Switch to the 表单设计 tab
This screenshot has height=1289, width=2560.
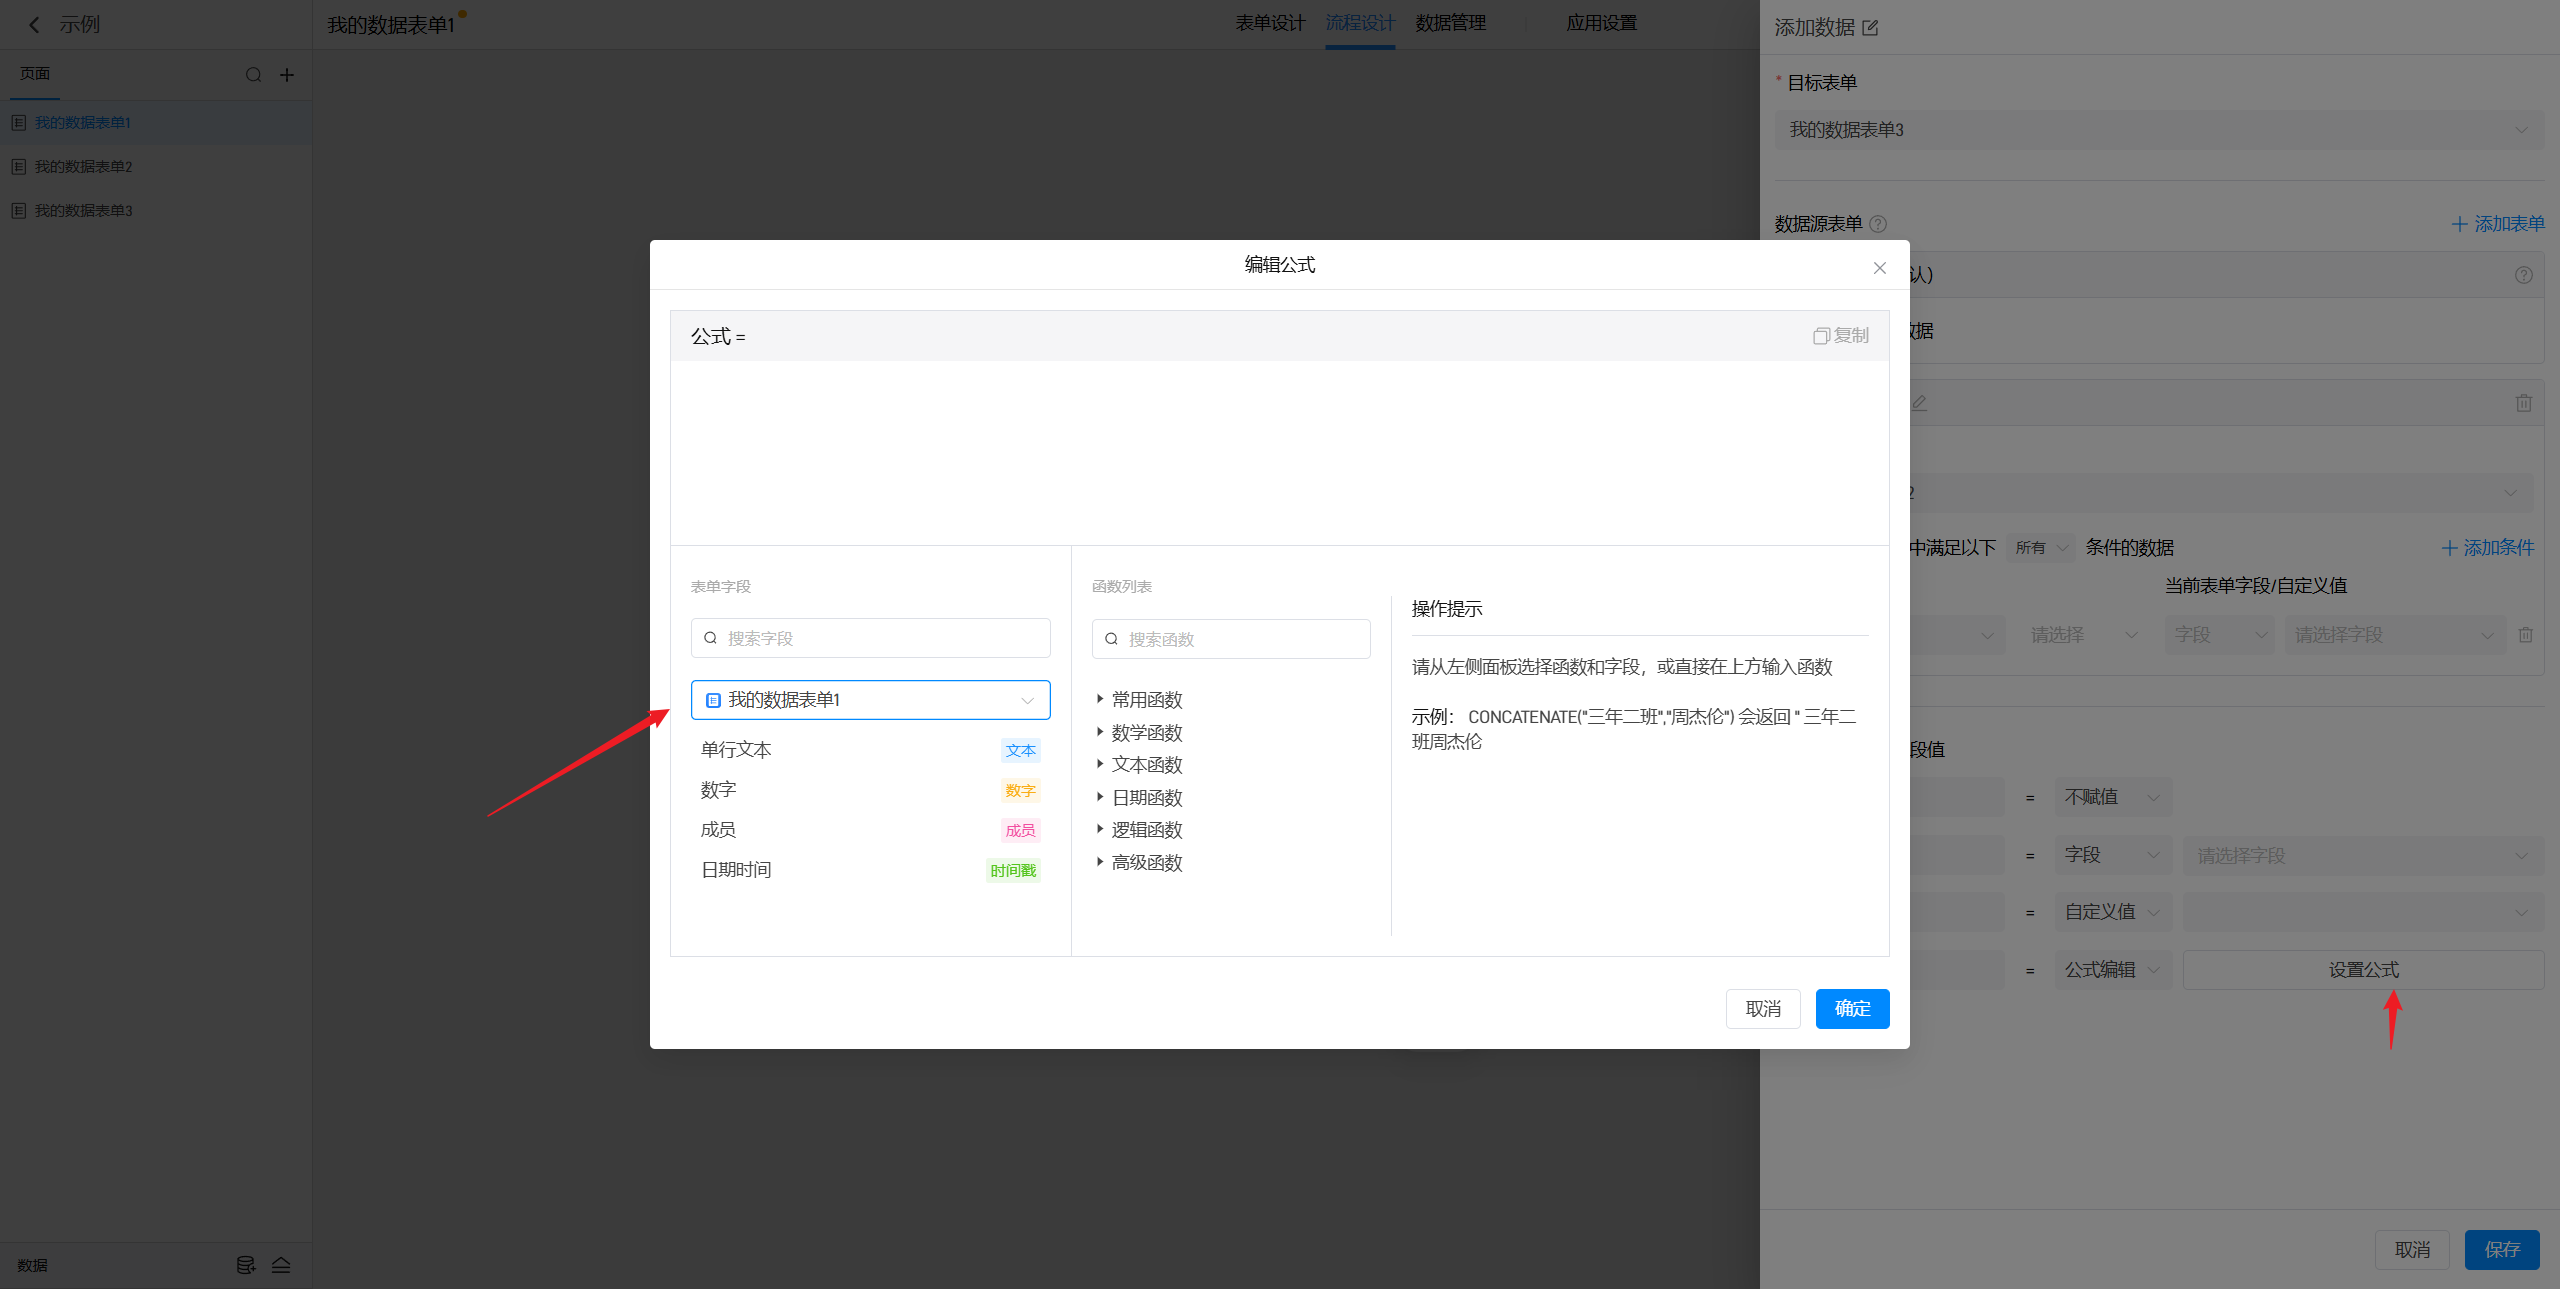[1269, 23]
